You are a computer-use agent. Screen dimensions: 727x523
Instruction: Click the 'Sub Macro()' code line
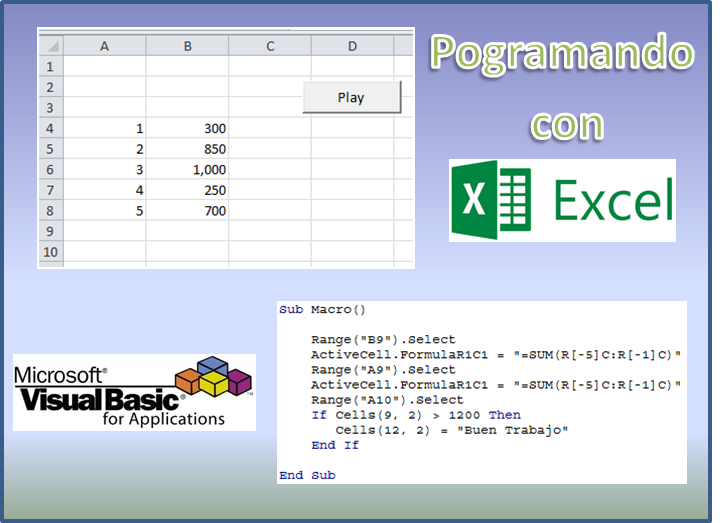[x=322, y=309]
